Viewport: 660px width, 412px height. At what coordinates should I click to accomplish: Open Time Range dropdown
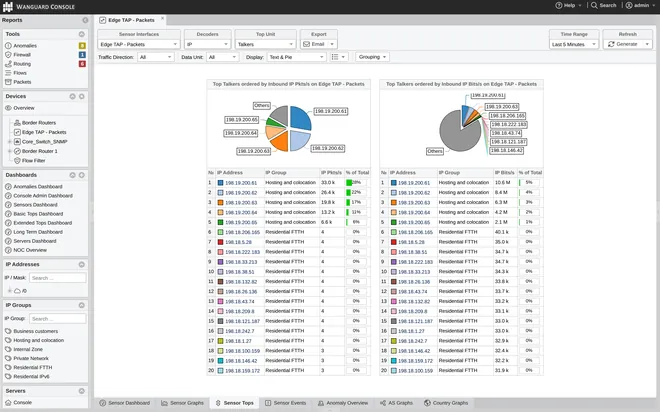tap(574, 44)
